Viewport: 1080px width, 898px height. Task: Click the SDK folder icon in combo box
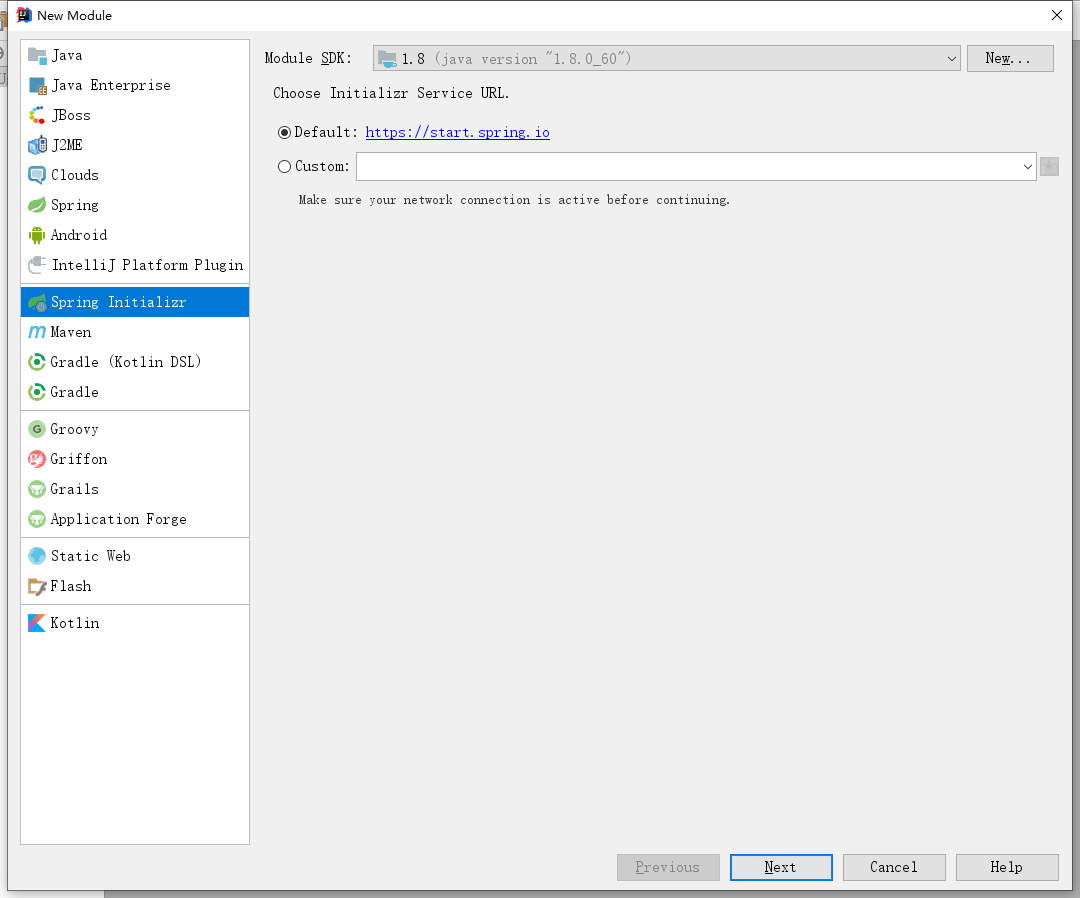[388, 59]
